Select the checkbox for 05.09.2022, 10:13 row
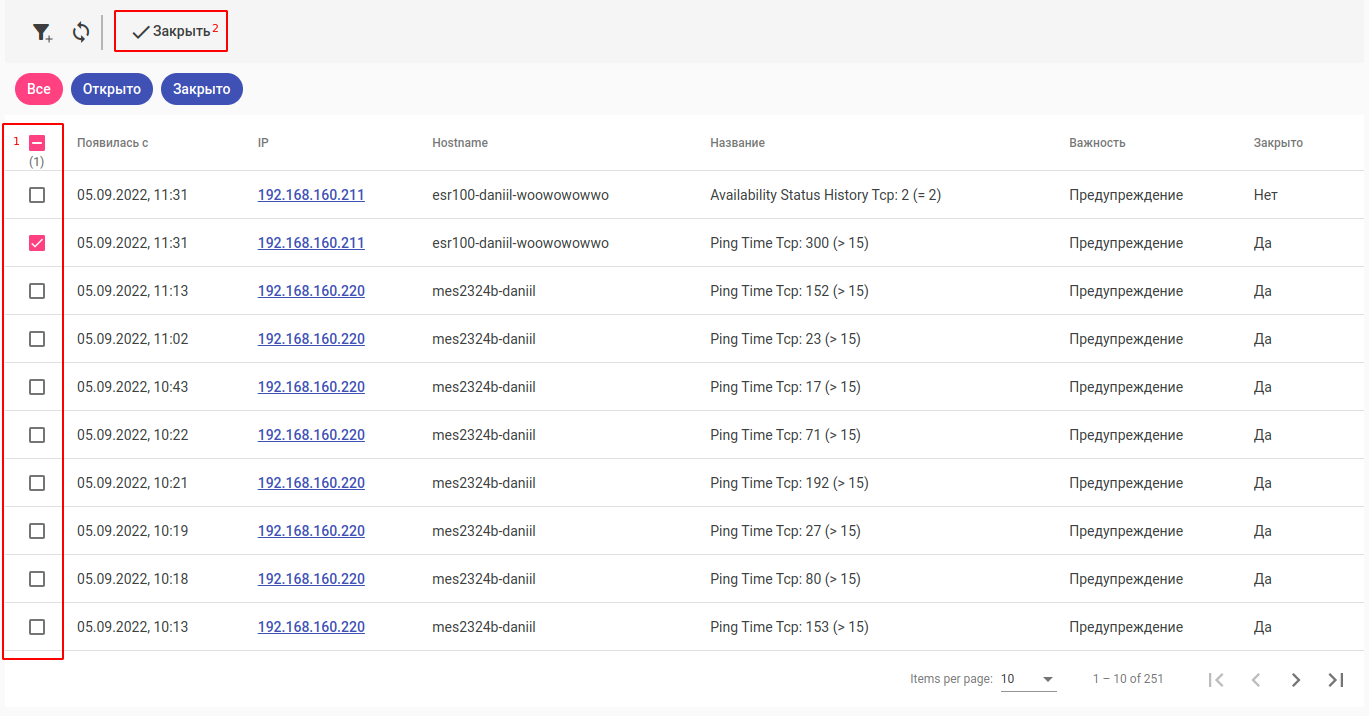This screenshot has height=716, width=1369. (x=37, y=627)
